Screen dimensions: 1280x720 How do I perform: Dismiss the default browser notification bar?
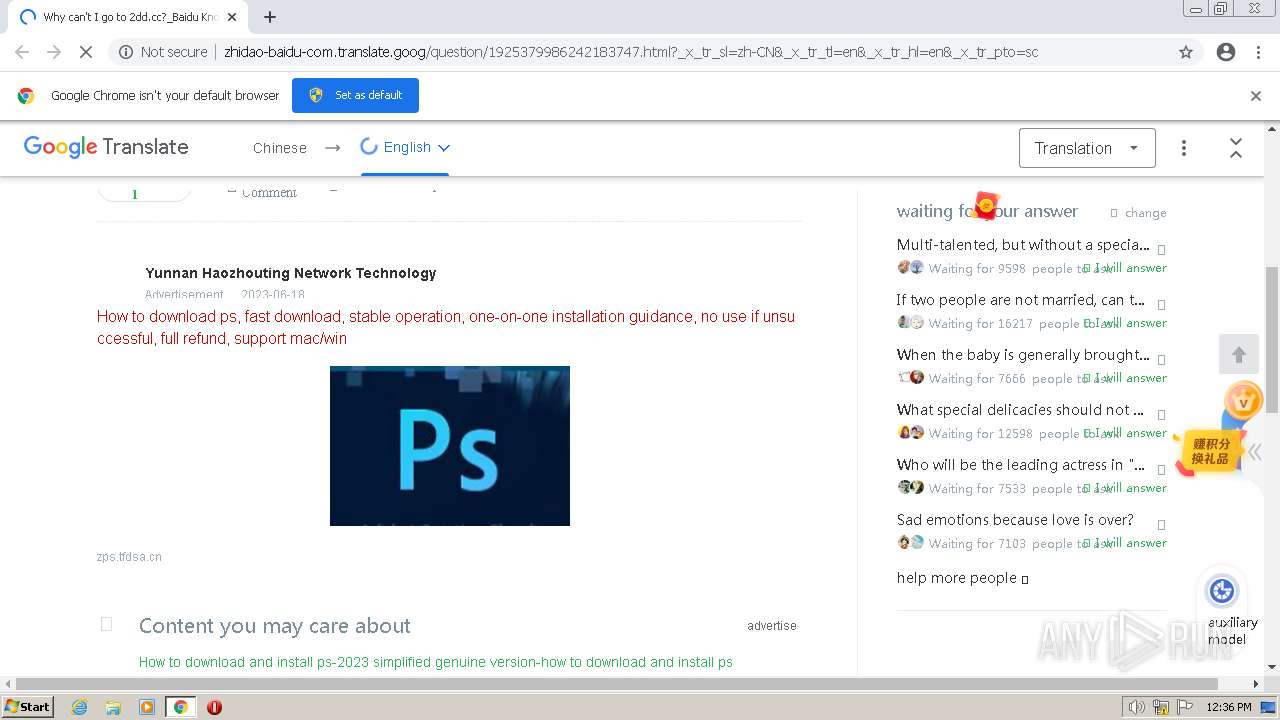tap(1256, 96)
